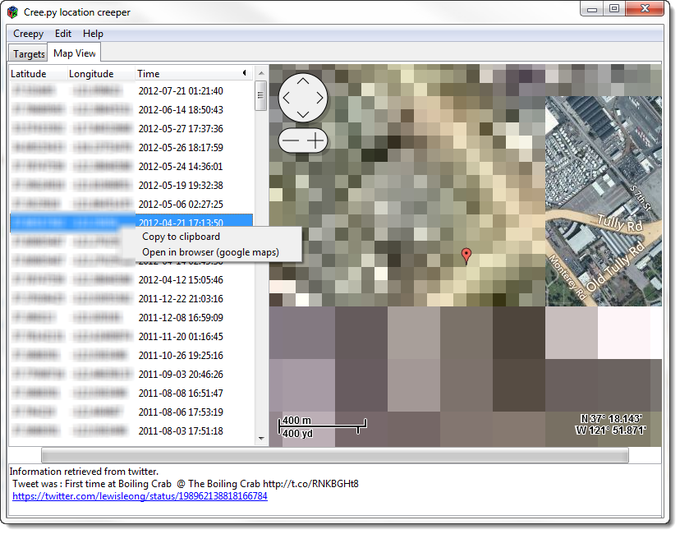Screen dimensions: 680x534
Task: Zoom out the map with minus button
Action: pyautogui.click(x=290, y=141)
